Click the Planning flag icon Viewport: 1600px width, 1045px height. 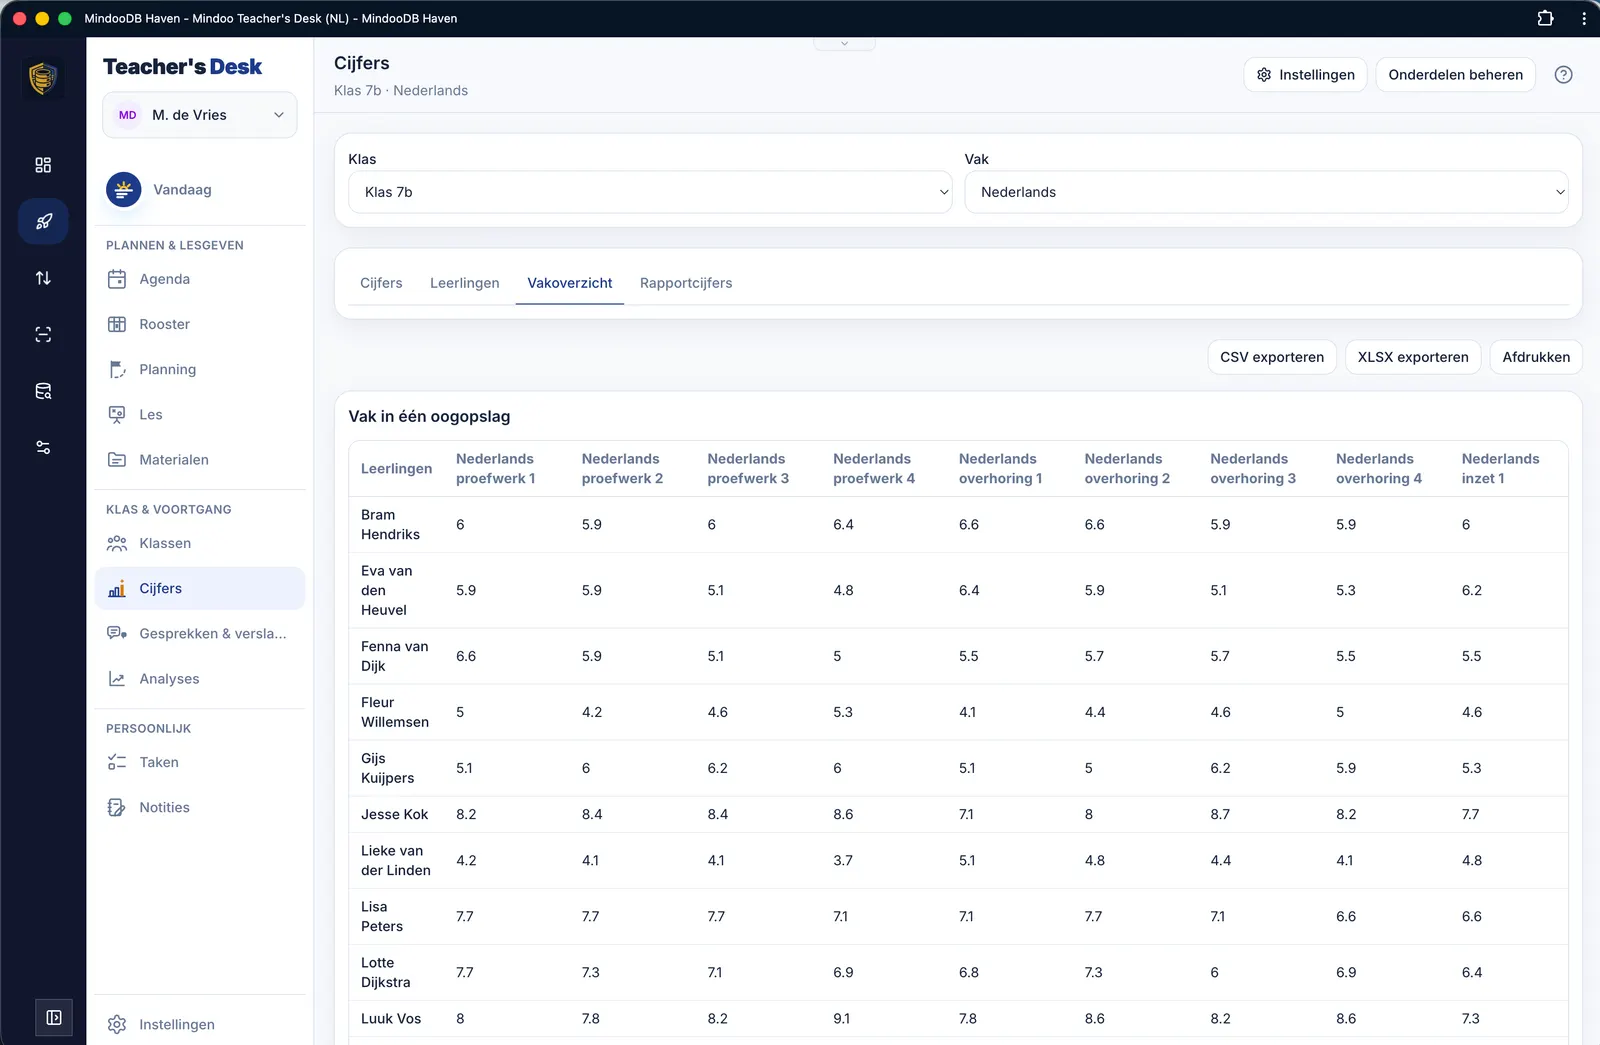click(117, 369)
